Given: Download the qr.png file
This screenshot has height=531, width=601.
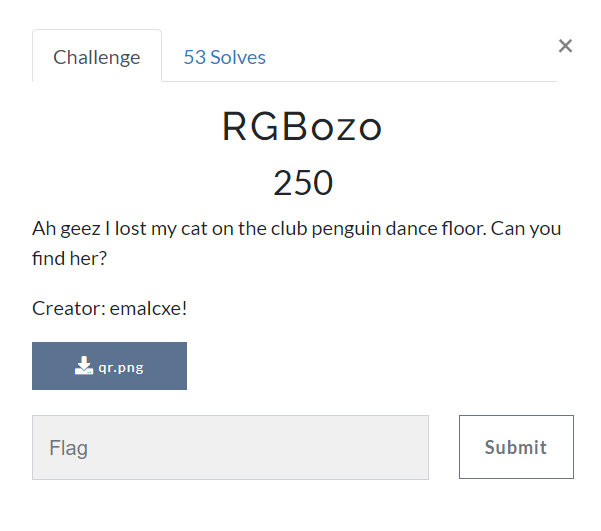Looking at the screenshot, I should [x=109, y=366].
